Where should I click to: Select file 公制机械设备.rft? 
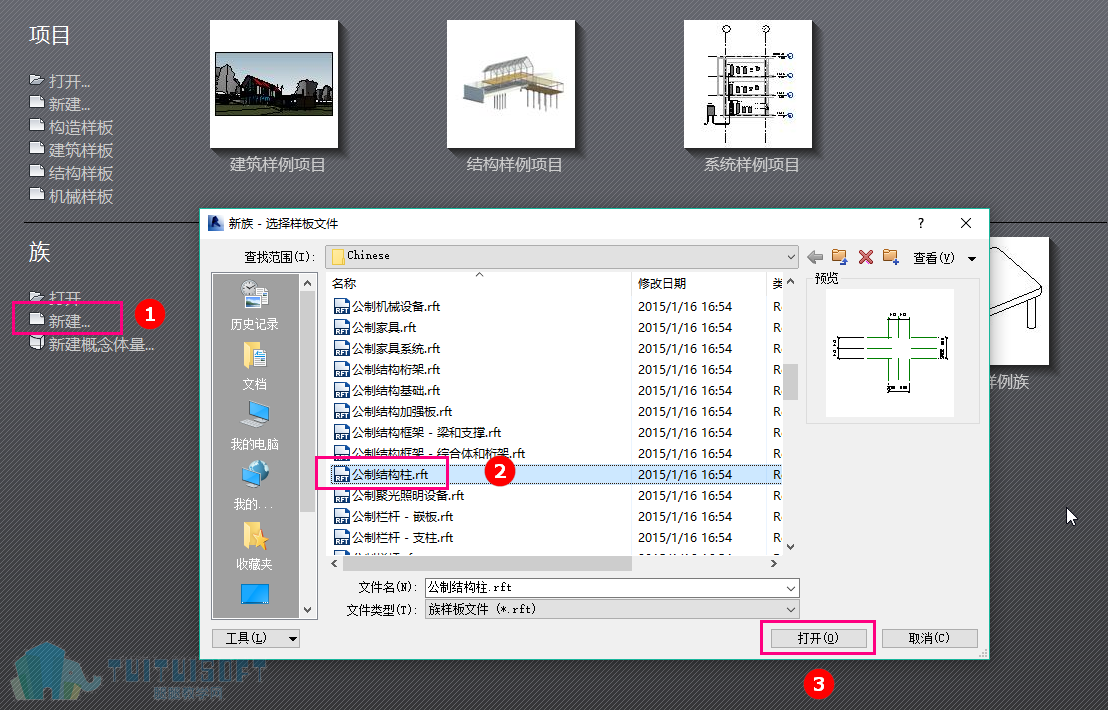click(x=387, y=307)
